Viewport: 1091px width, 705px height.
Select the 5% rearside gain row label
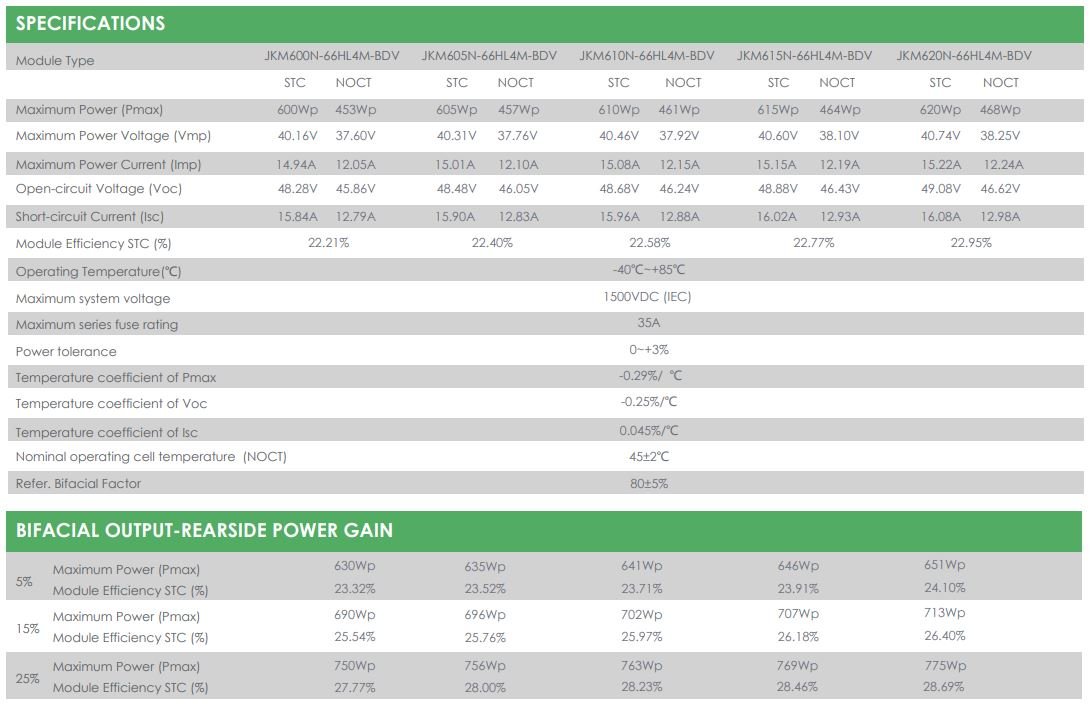[24, 582]
